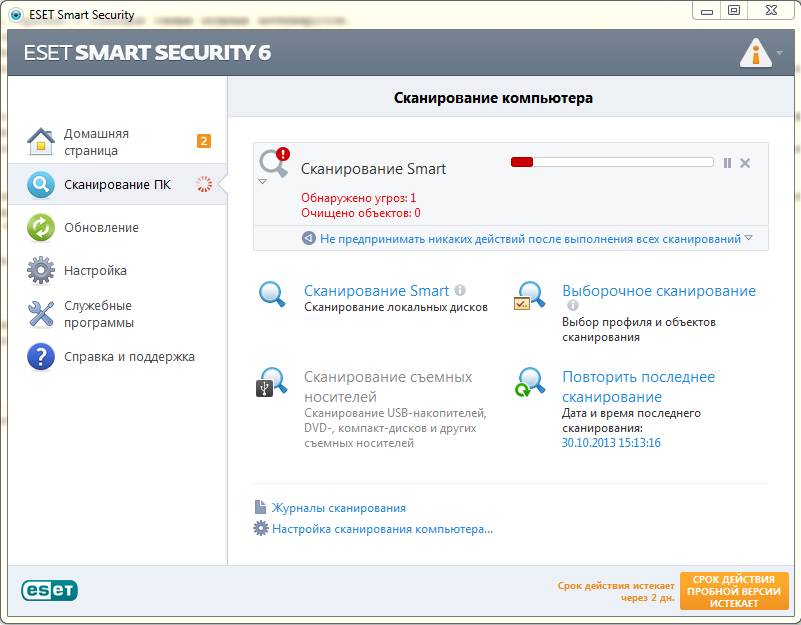Click the text Выбор профиля и объектов сканирования
Image resolution: width=801 pixels, height=625 pixels.
pos(639,330)
